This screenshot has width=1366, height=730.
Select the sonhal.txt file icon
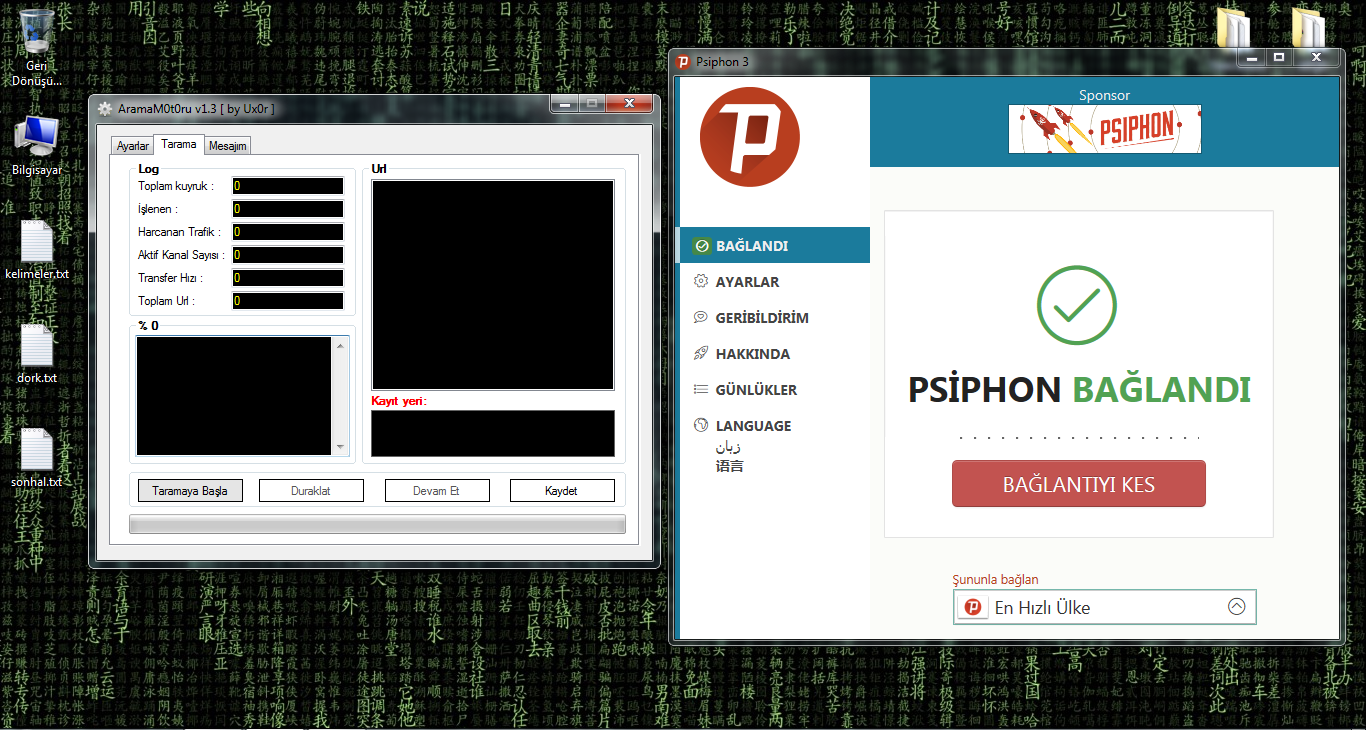tap(37, 458)
